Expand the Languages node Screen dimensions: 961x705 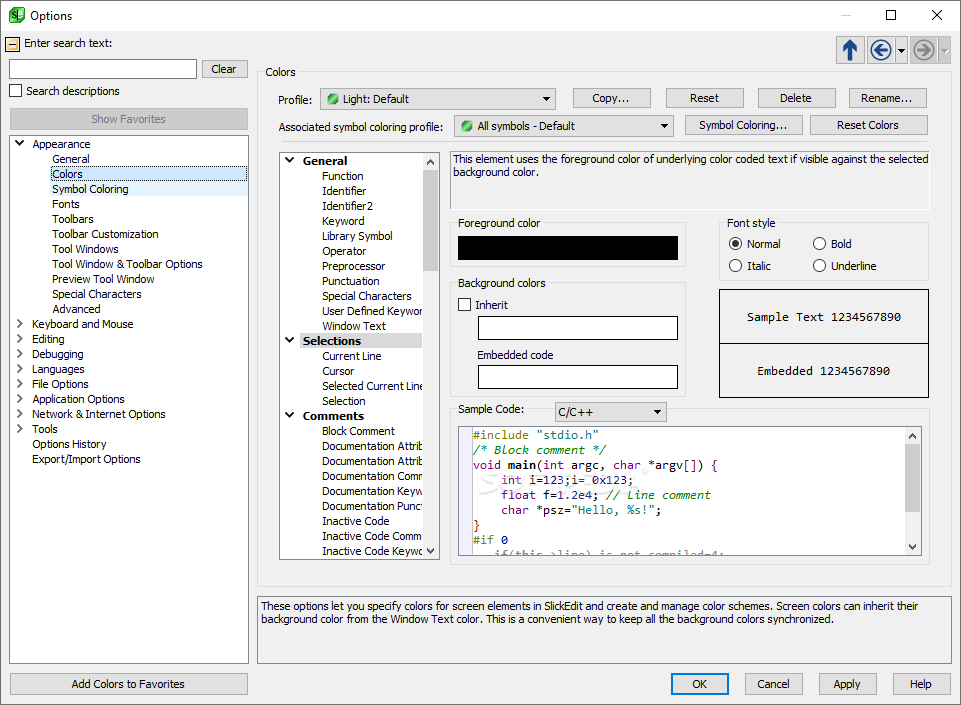click(x=20, y=369)
